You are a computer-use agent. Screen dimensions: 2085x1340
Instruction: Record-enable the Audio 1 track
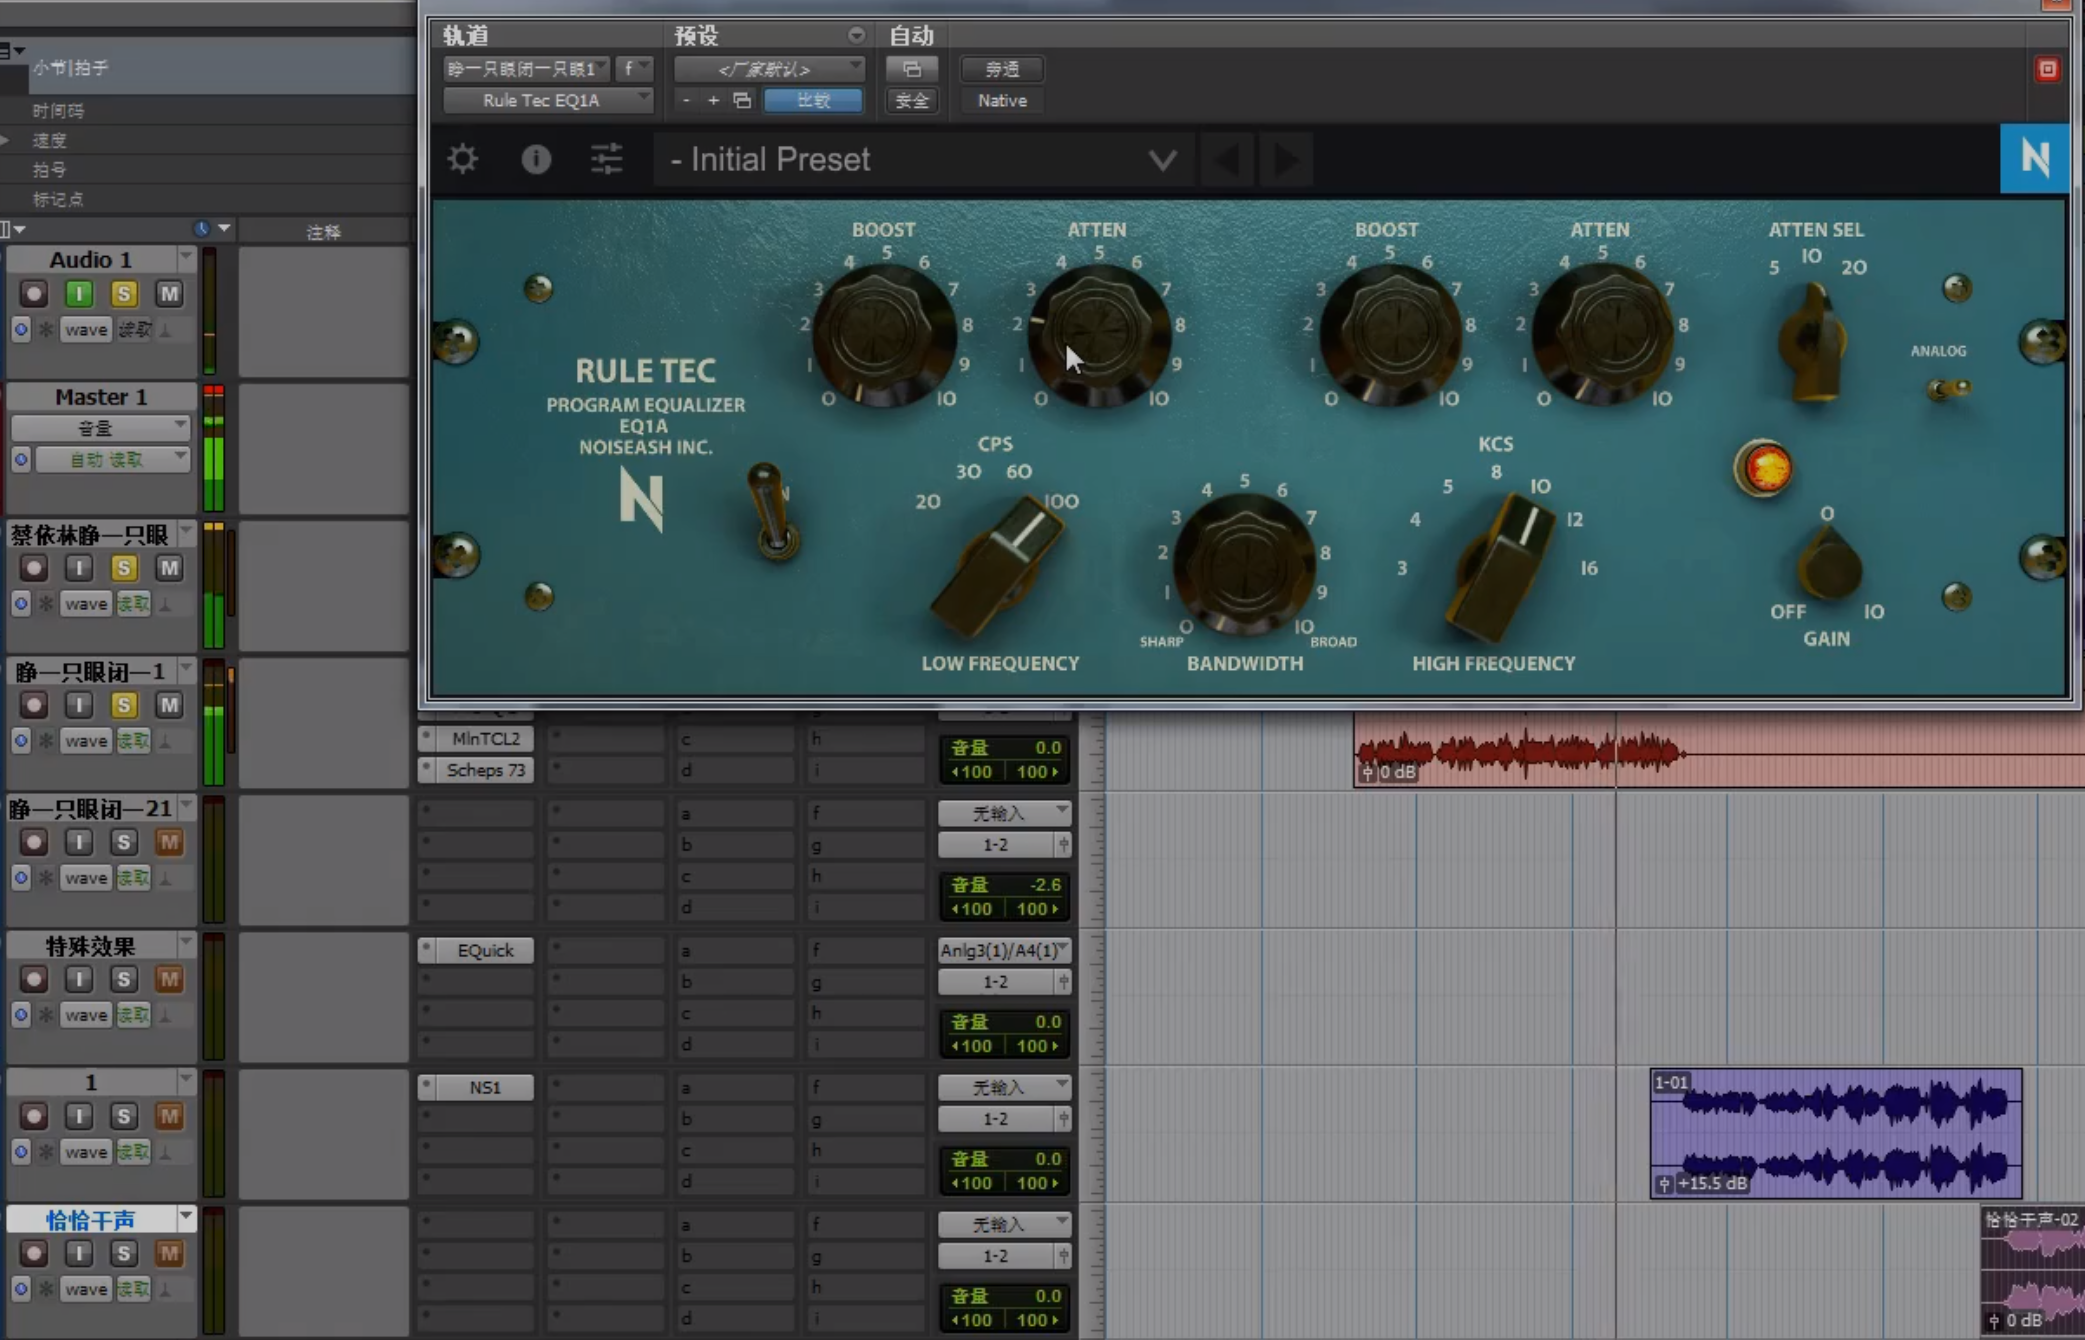[34, 294]
